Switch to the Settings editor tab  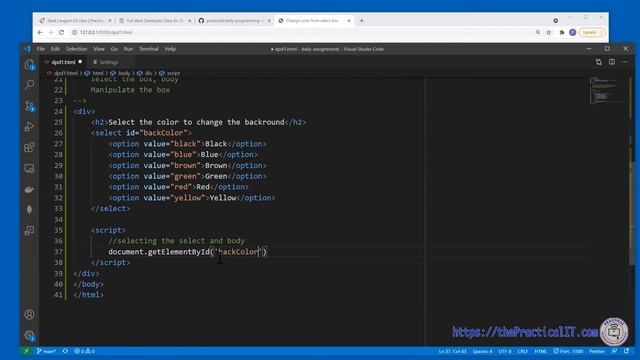(x=108, y=62)
